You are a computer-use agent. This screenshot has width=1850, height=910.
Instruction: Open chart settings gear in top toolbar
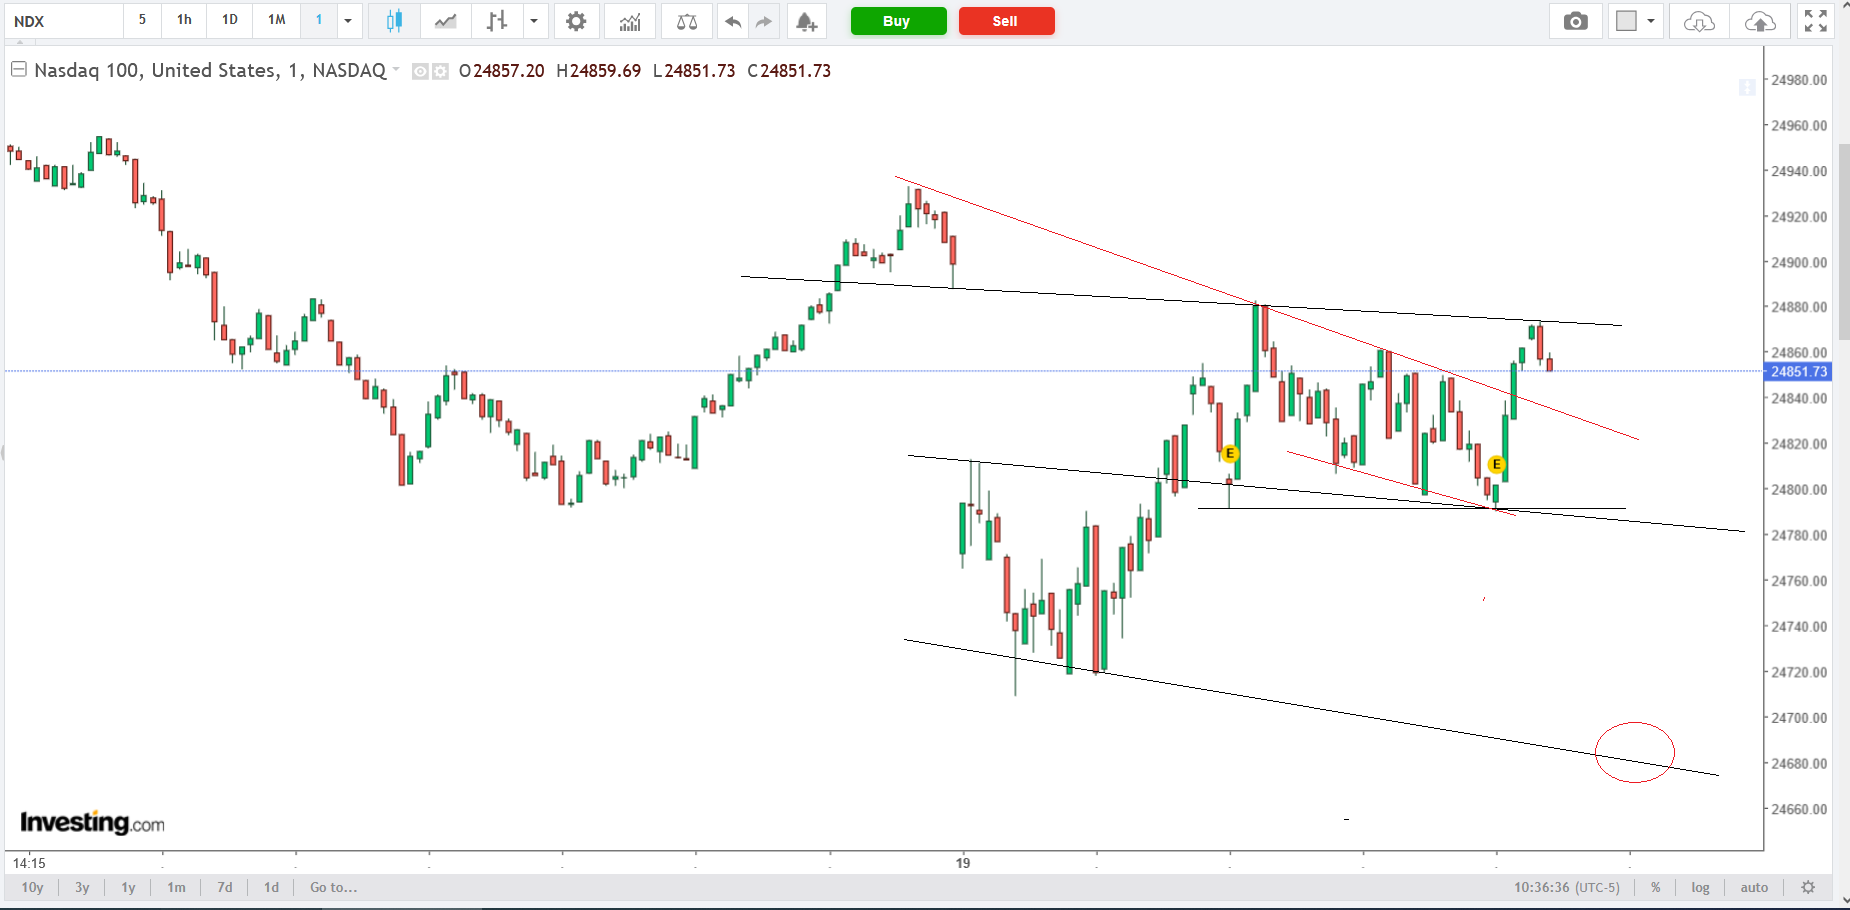pos(576,21)
